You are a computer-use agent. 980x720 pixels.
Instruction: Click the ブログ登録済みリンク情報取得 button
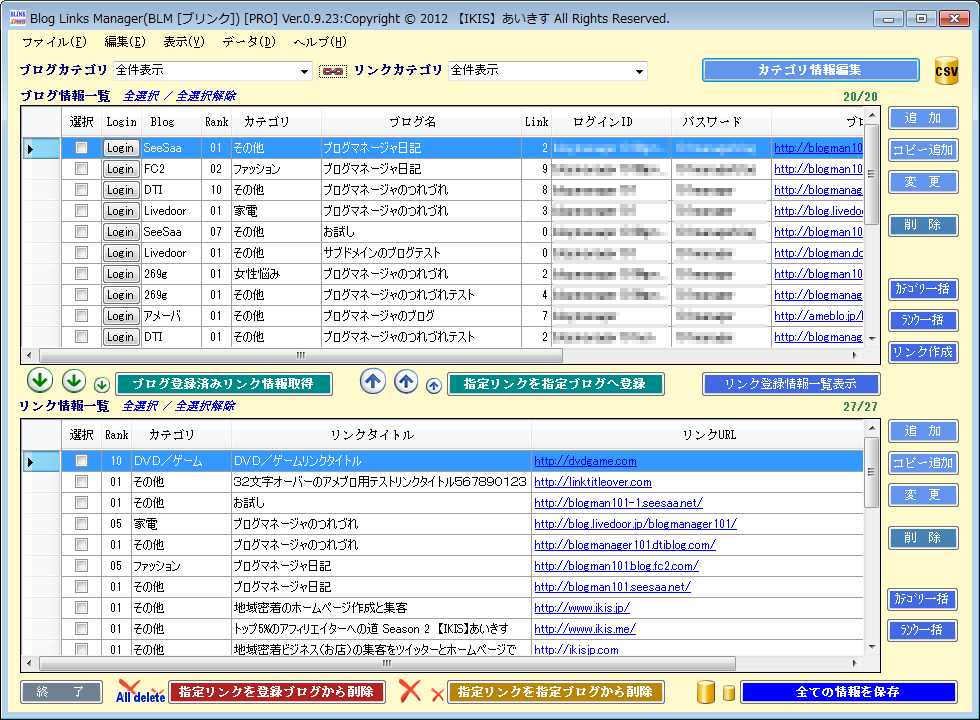click(x=224, y=384)
